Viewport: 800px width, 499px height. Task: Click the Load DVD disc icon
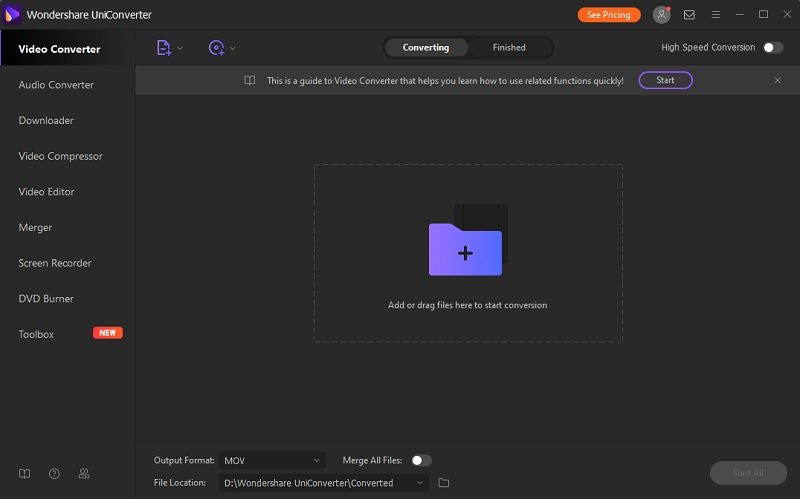[x=216, y=48]
